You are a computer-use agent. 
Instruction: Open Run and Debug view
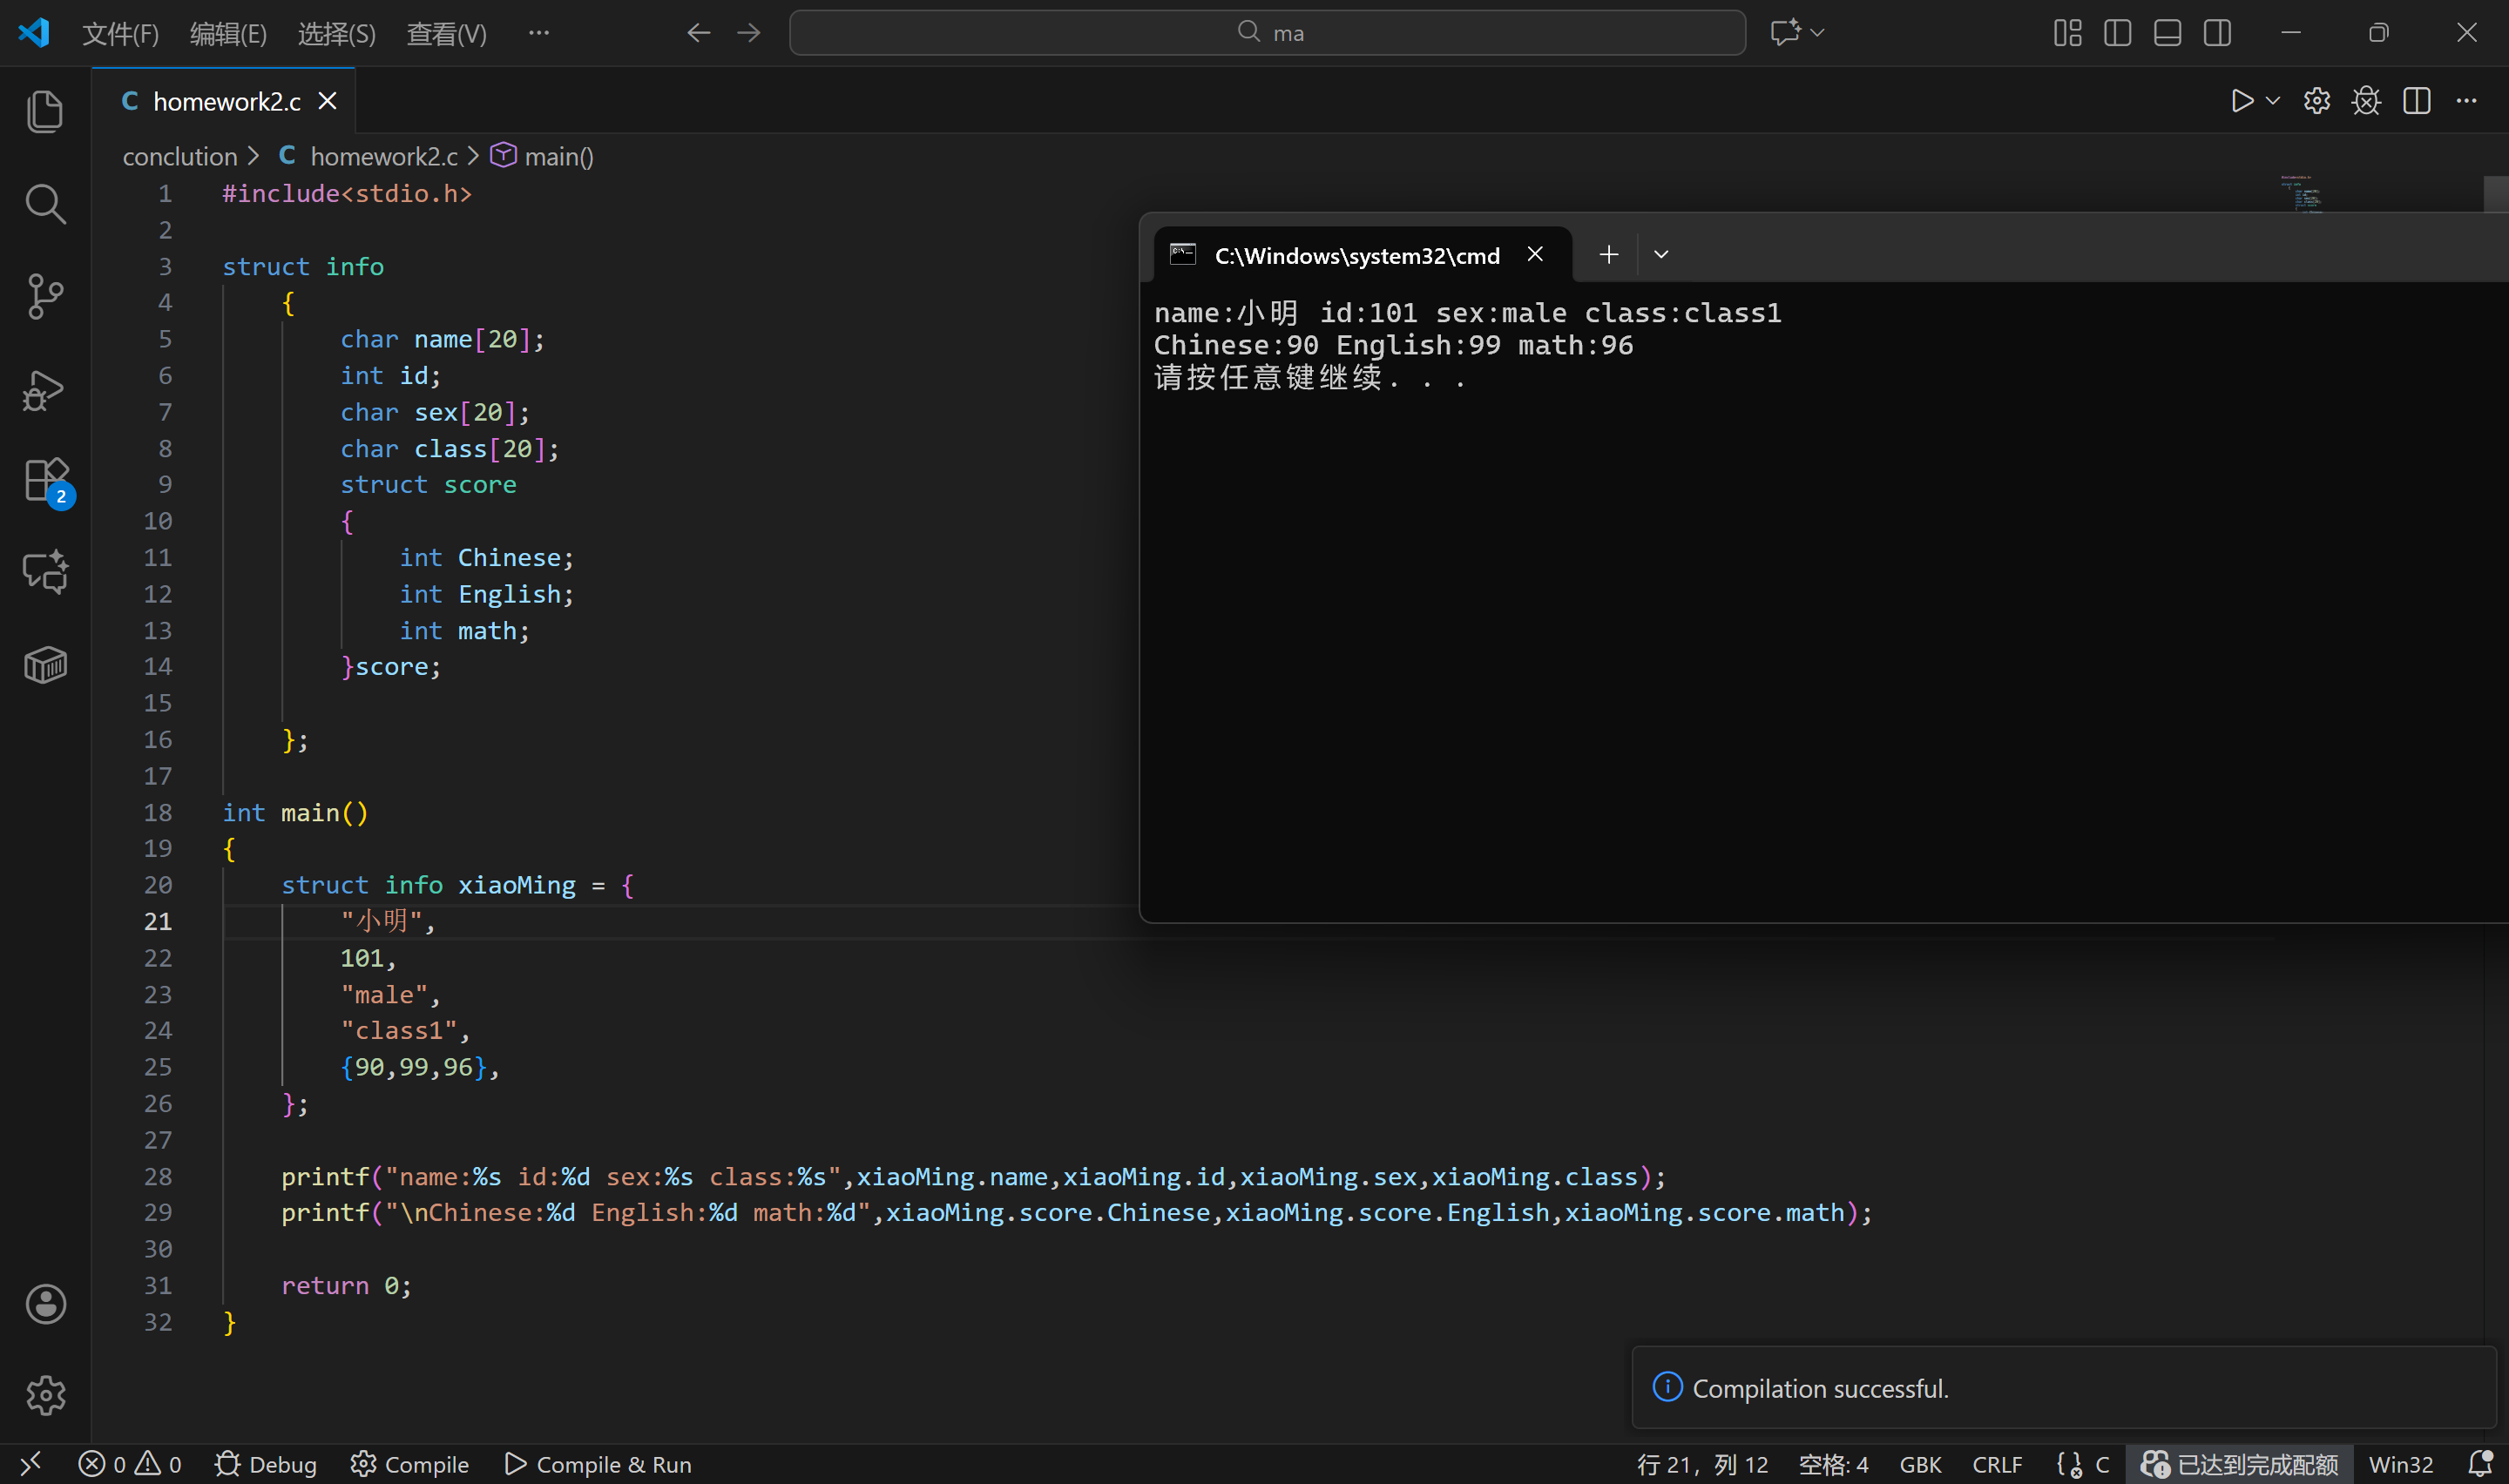click(45, 390)
